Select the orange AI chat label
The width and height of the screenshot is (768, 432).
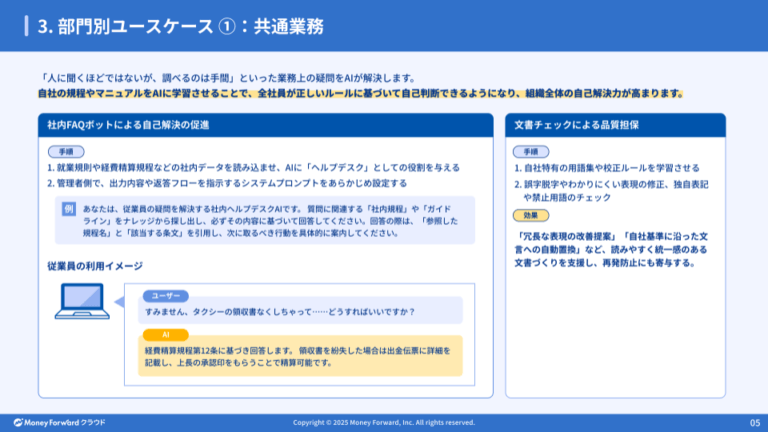(x=166, y=335)
